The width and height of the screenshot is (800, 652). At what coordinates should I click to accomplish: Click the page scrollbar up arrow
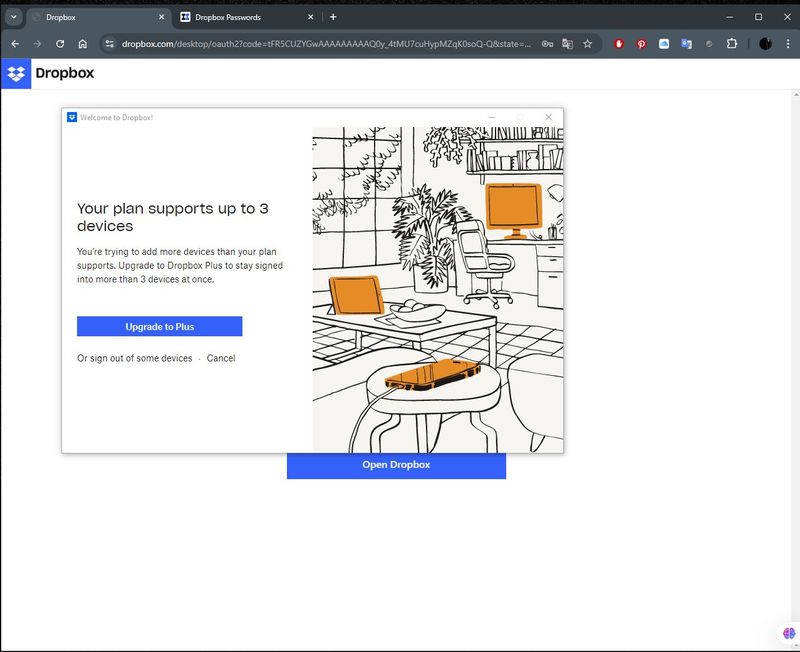pos(796,94)
